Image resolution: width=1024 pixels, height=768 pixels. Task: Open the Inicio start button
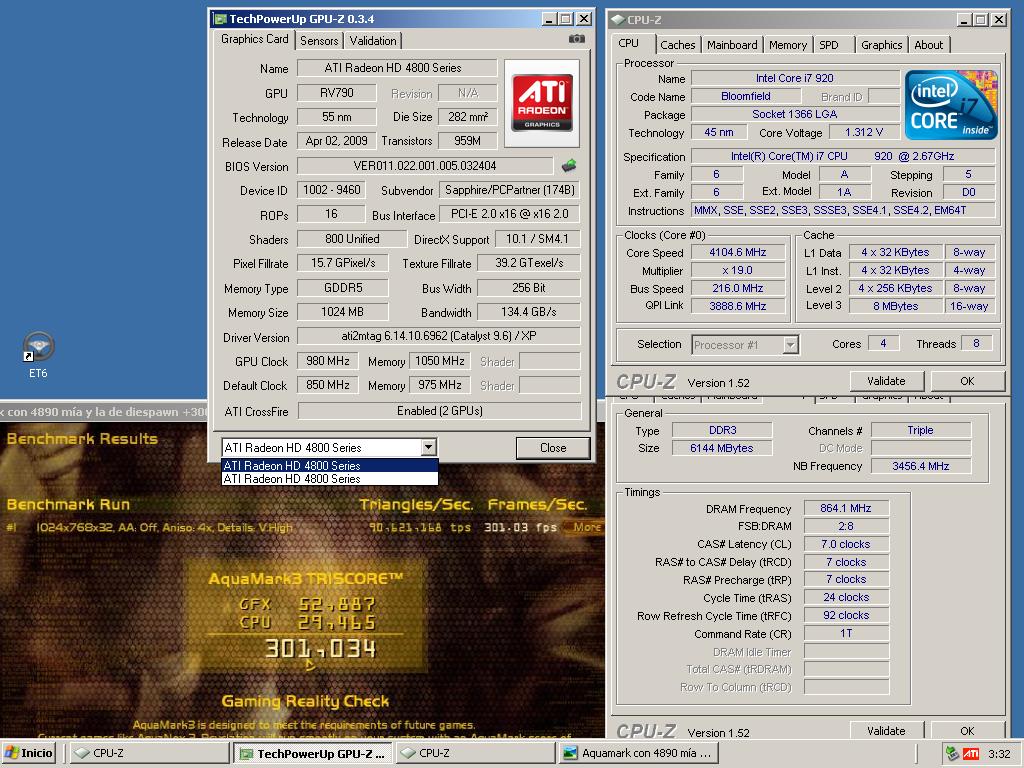pyautogui.click(x=29, y=753)
